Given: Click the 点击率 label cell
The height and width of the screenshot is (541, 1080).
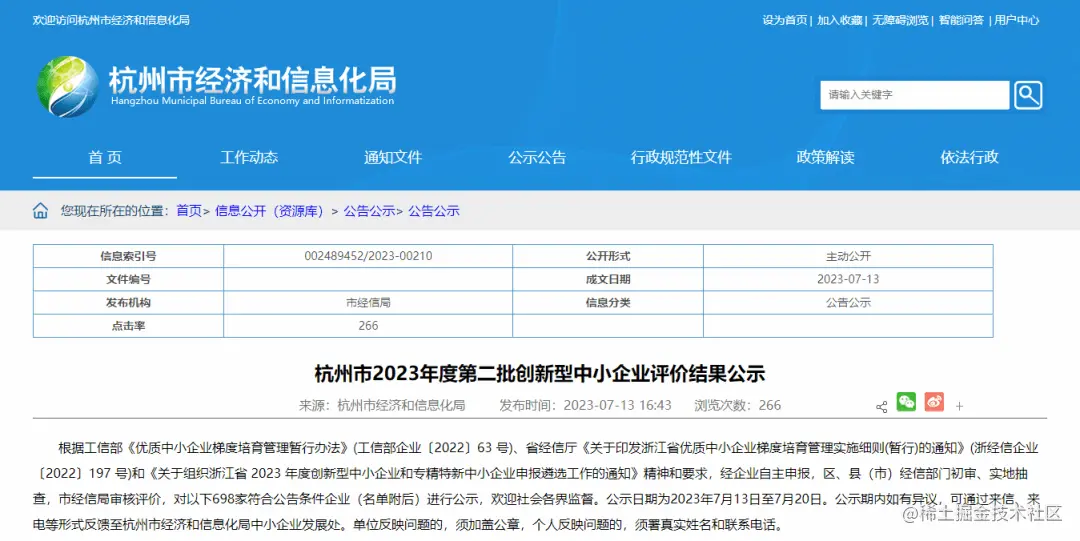Looking at the screenshot, I should 128,326.
